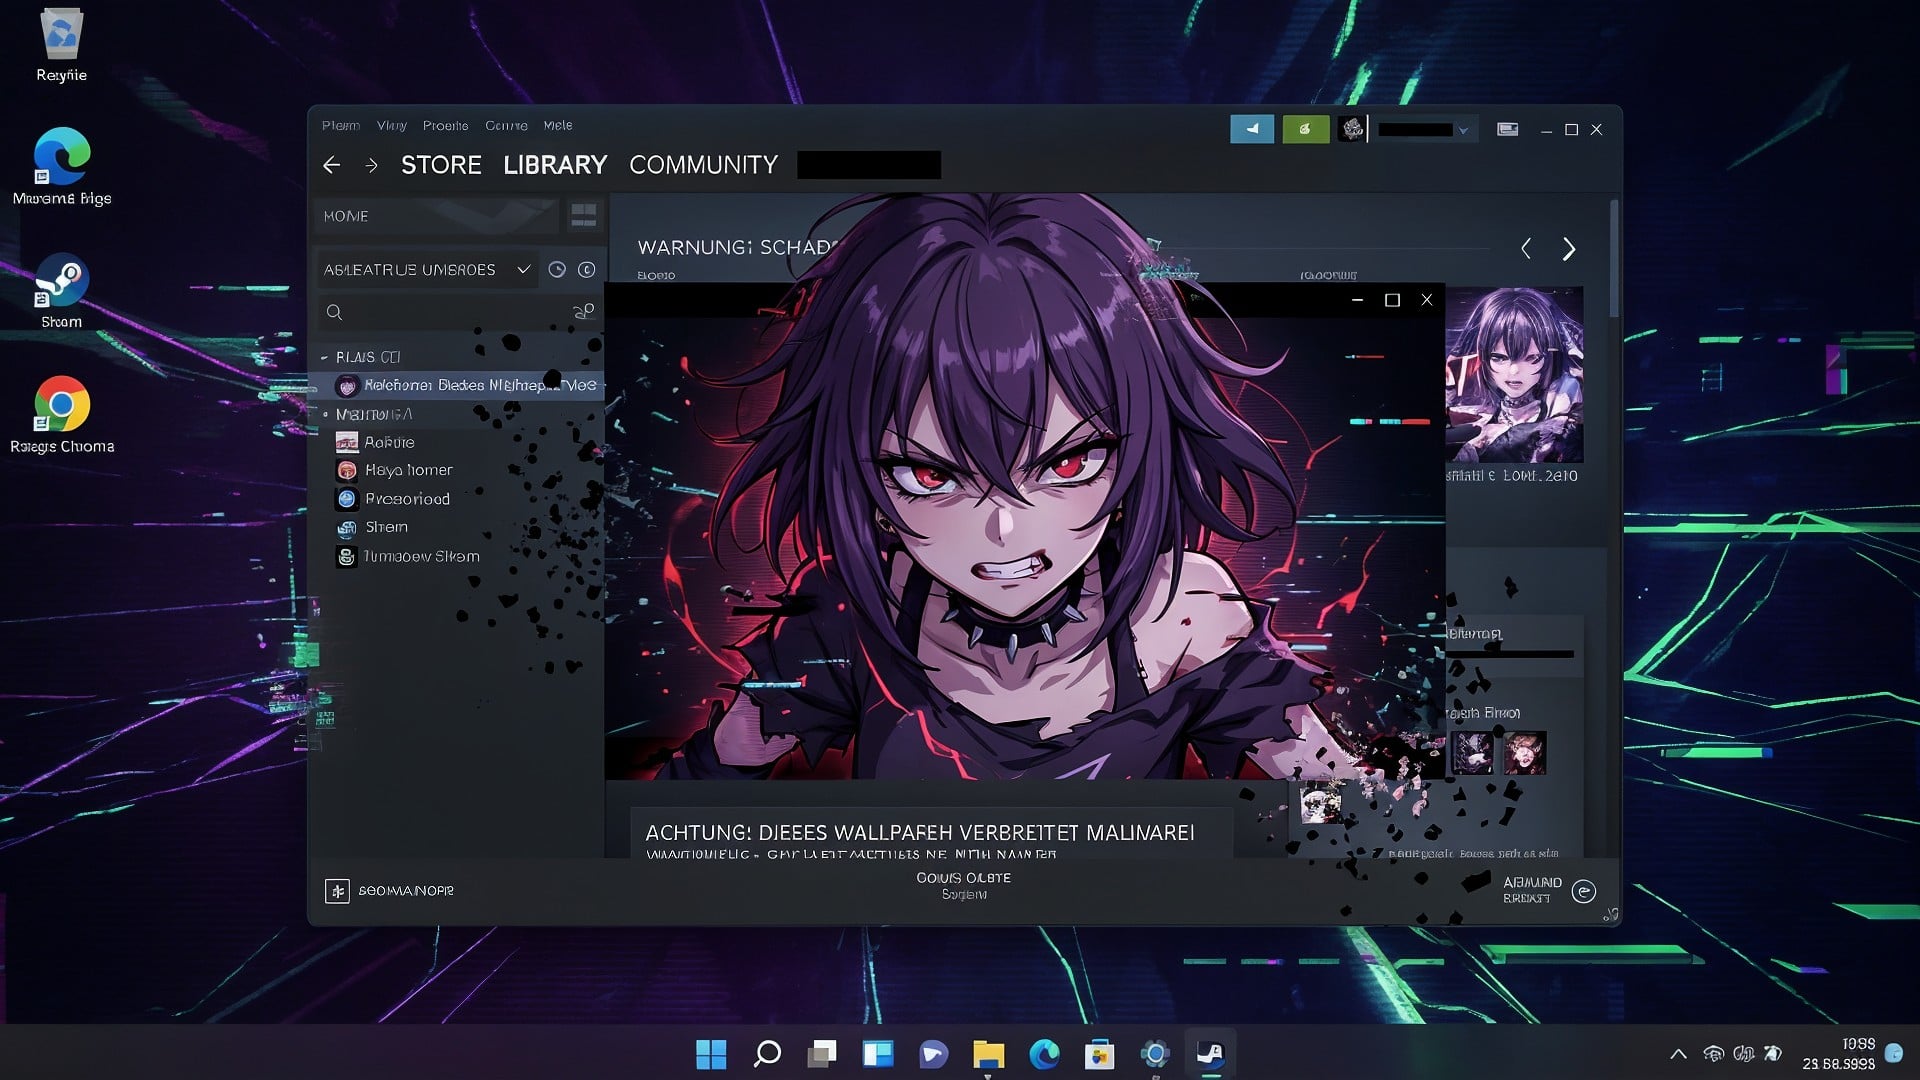Screen dimensions: 1920x1080
Task: Select the highlighted game in library list
Action: pos(457,385)
